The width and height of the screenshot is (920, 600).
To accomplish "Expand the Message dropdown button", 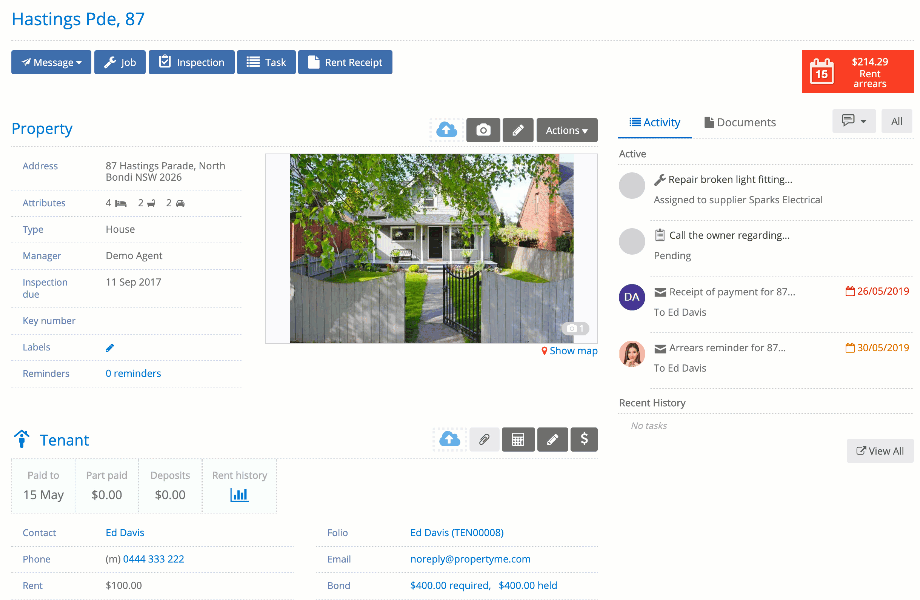I will pos(51,62).
